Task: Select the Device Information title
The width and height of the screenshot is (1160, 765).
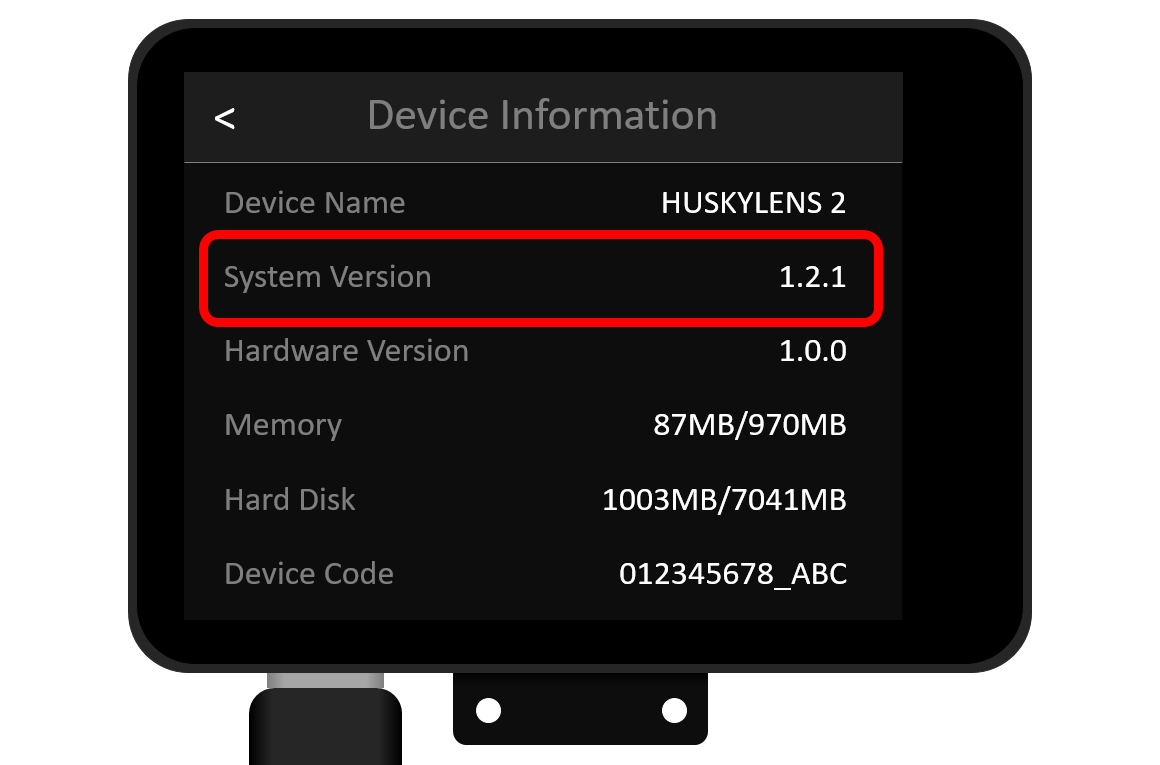Action: [x=542, y=115]
